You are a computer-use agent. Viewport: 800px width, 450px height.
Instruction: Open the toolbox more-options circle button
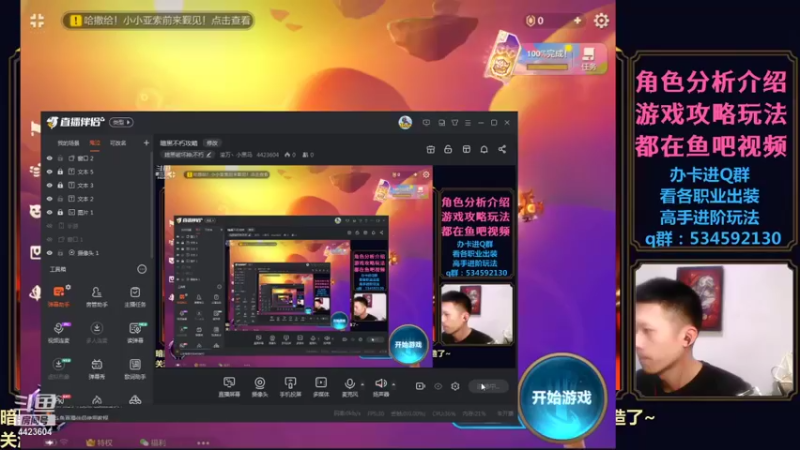142,269
